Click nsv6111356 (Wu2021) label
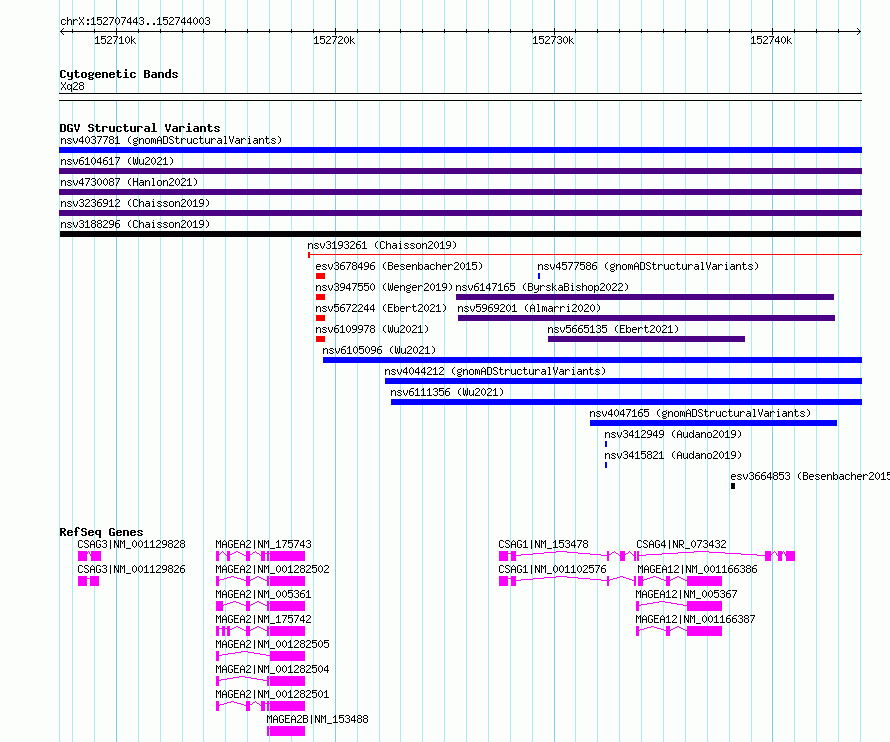Viewport: 890px width, 742px height. coord(447,392)
